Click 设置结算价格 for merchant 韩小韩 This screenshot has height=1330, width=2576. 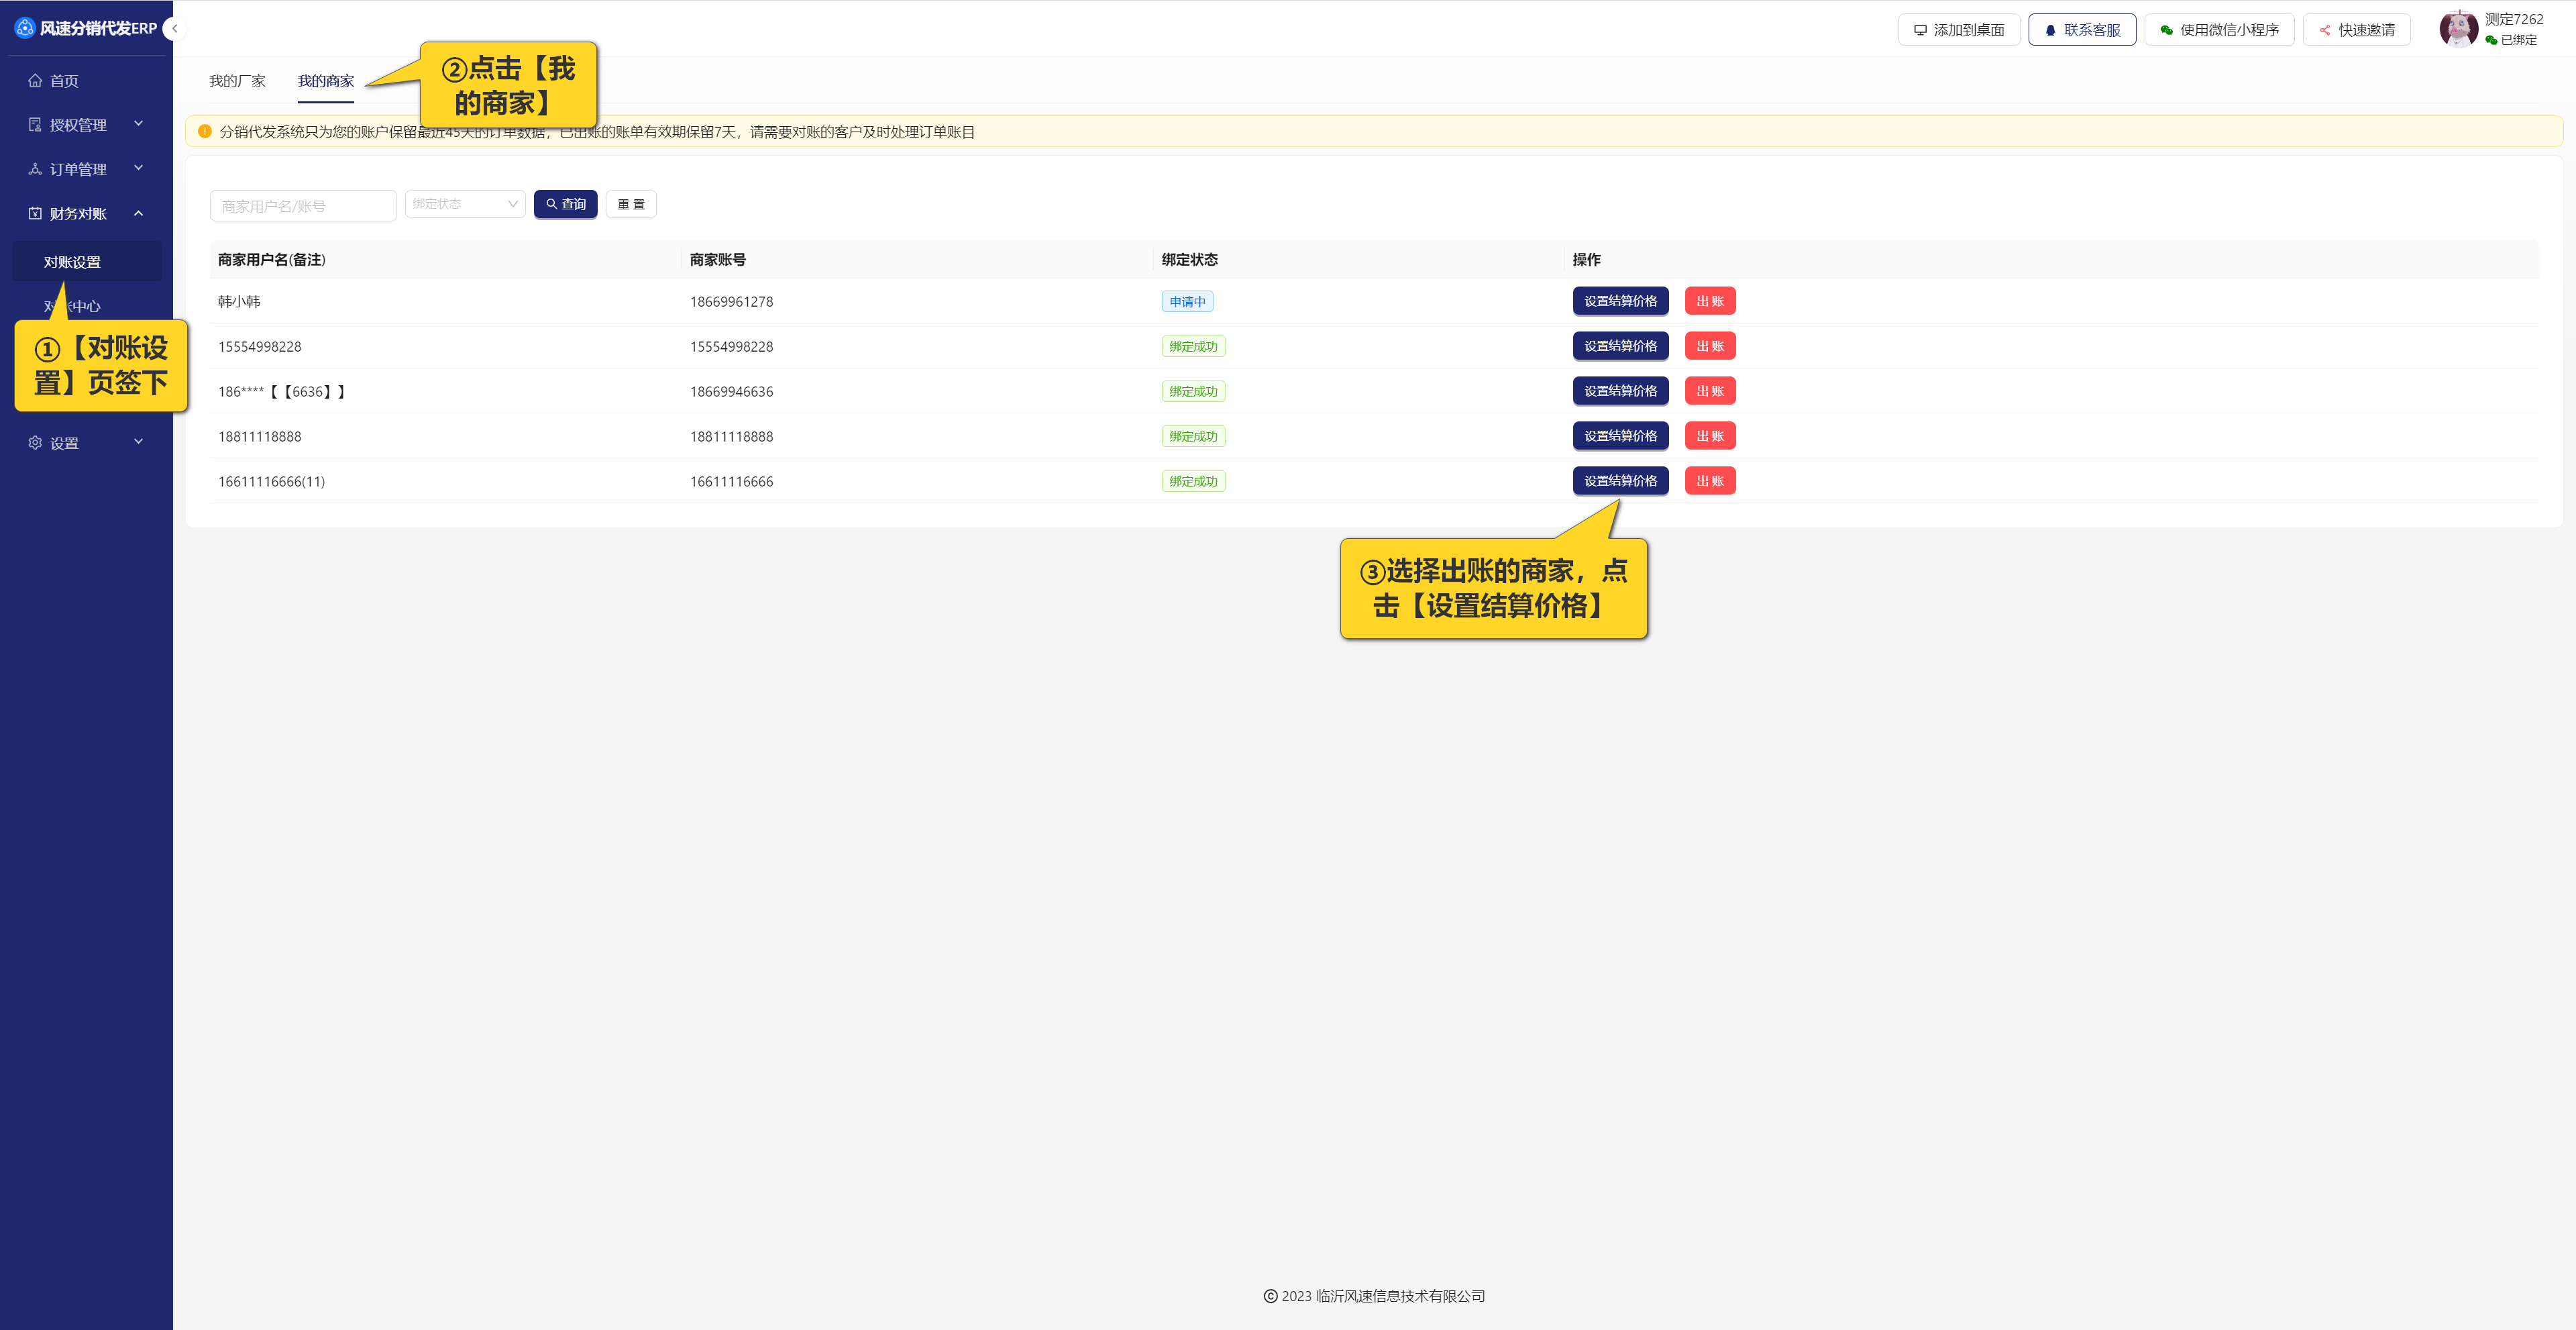[1620, 301]
